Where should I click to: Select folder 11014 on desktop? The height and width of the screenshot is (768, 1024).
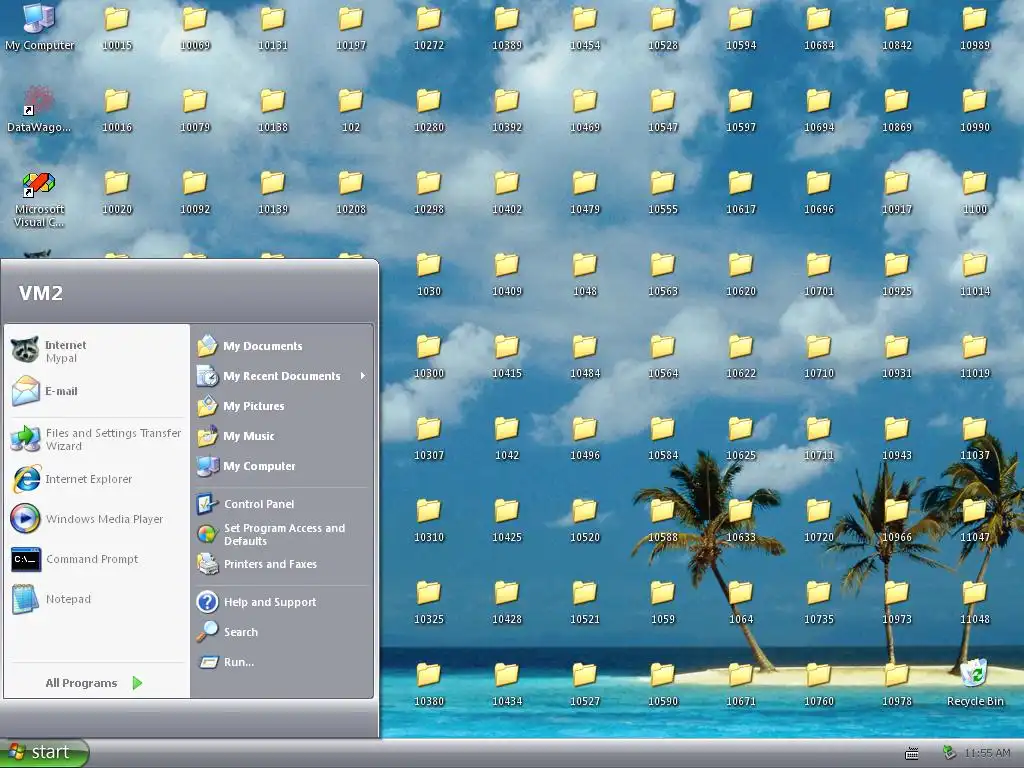click(x=974, y=274)
